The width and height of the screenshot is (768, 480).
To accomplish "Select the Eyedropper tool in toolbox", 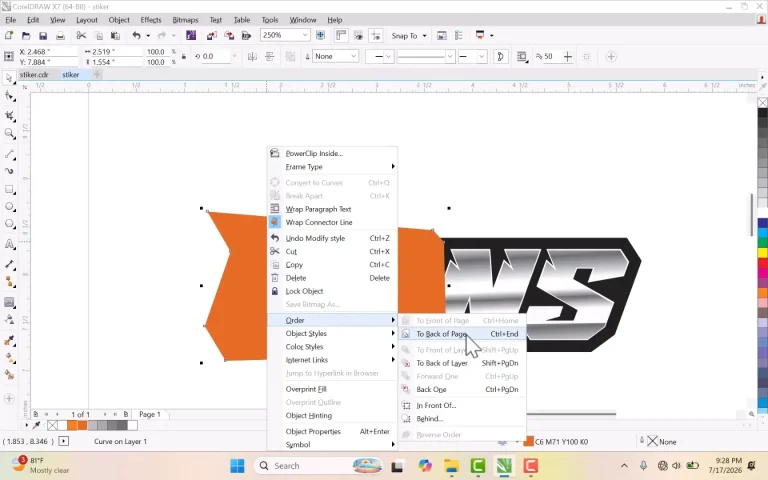I will click(9, 341).
